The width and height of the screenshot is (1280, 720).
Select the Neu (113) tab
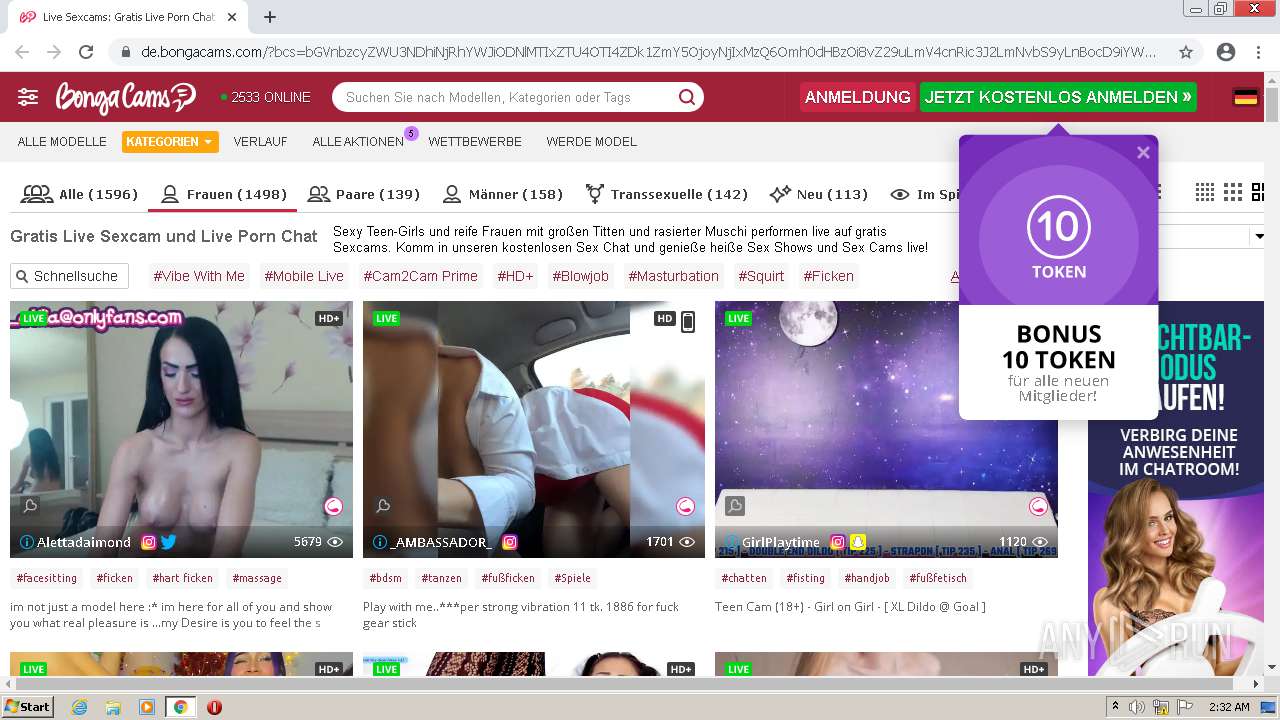(818, 194)
